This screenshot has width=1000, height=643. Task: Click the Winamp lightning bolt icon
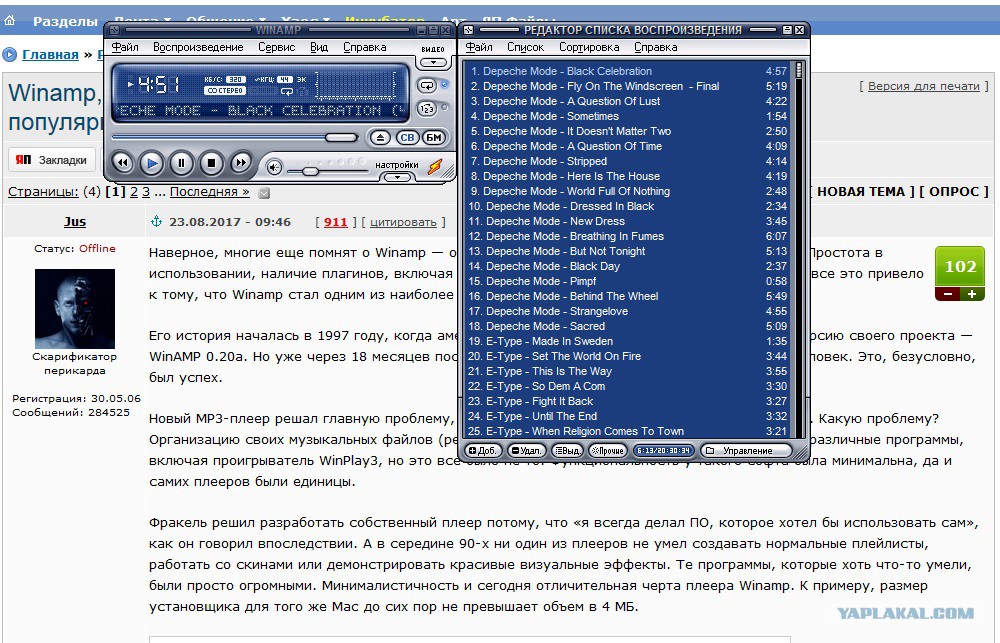click(x=435, y=166)
